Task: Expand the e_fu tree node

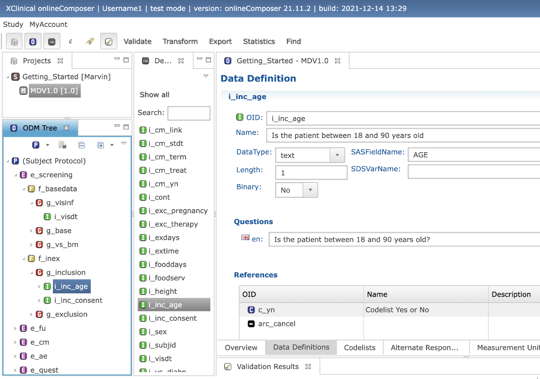Action: 15,328
